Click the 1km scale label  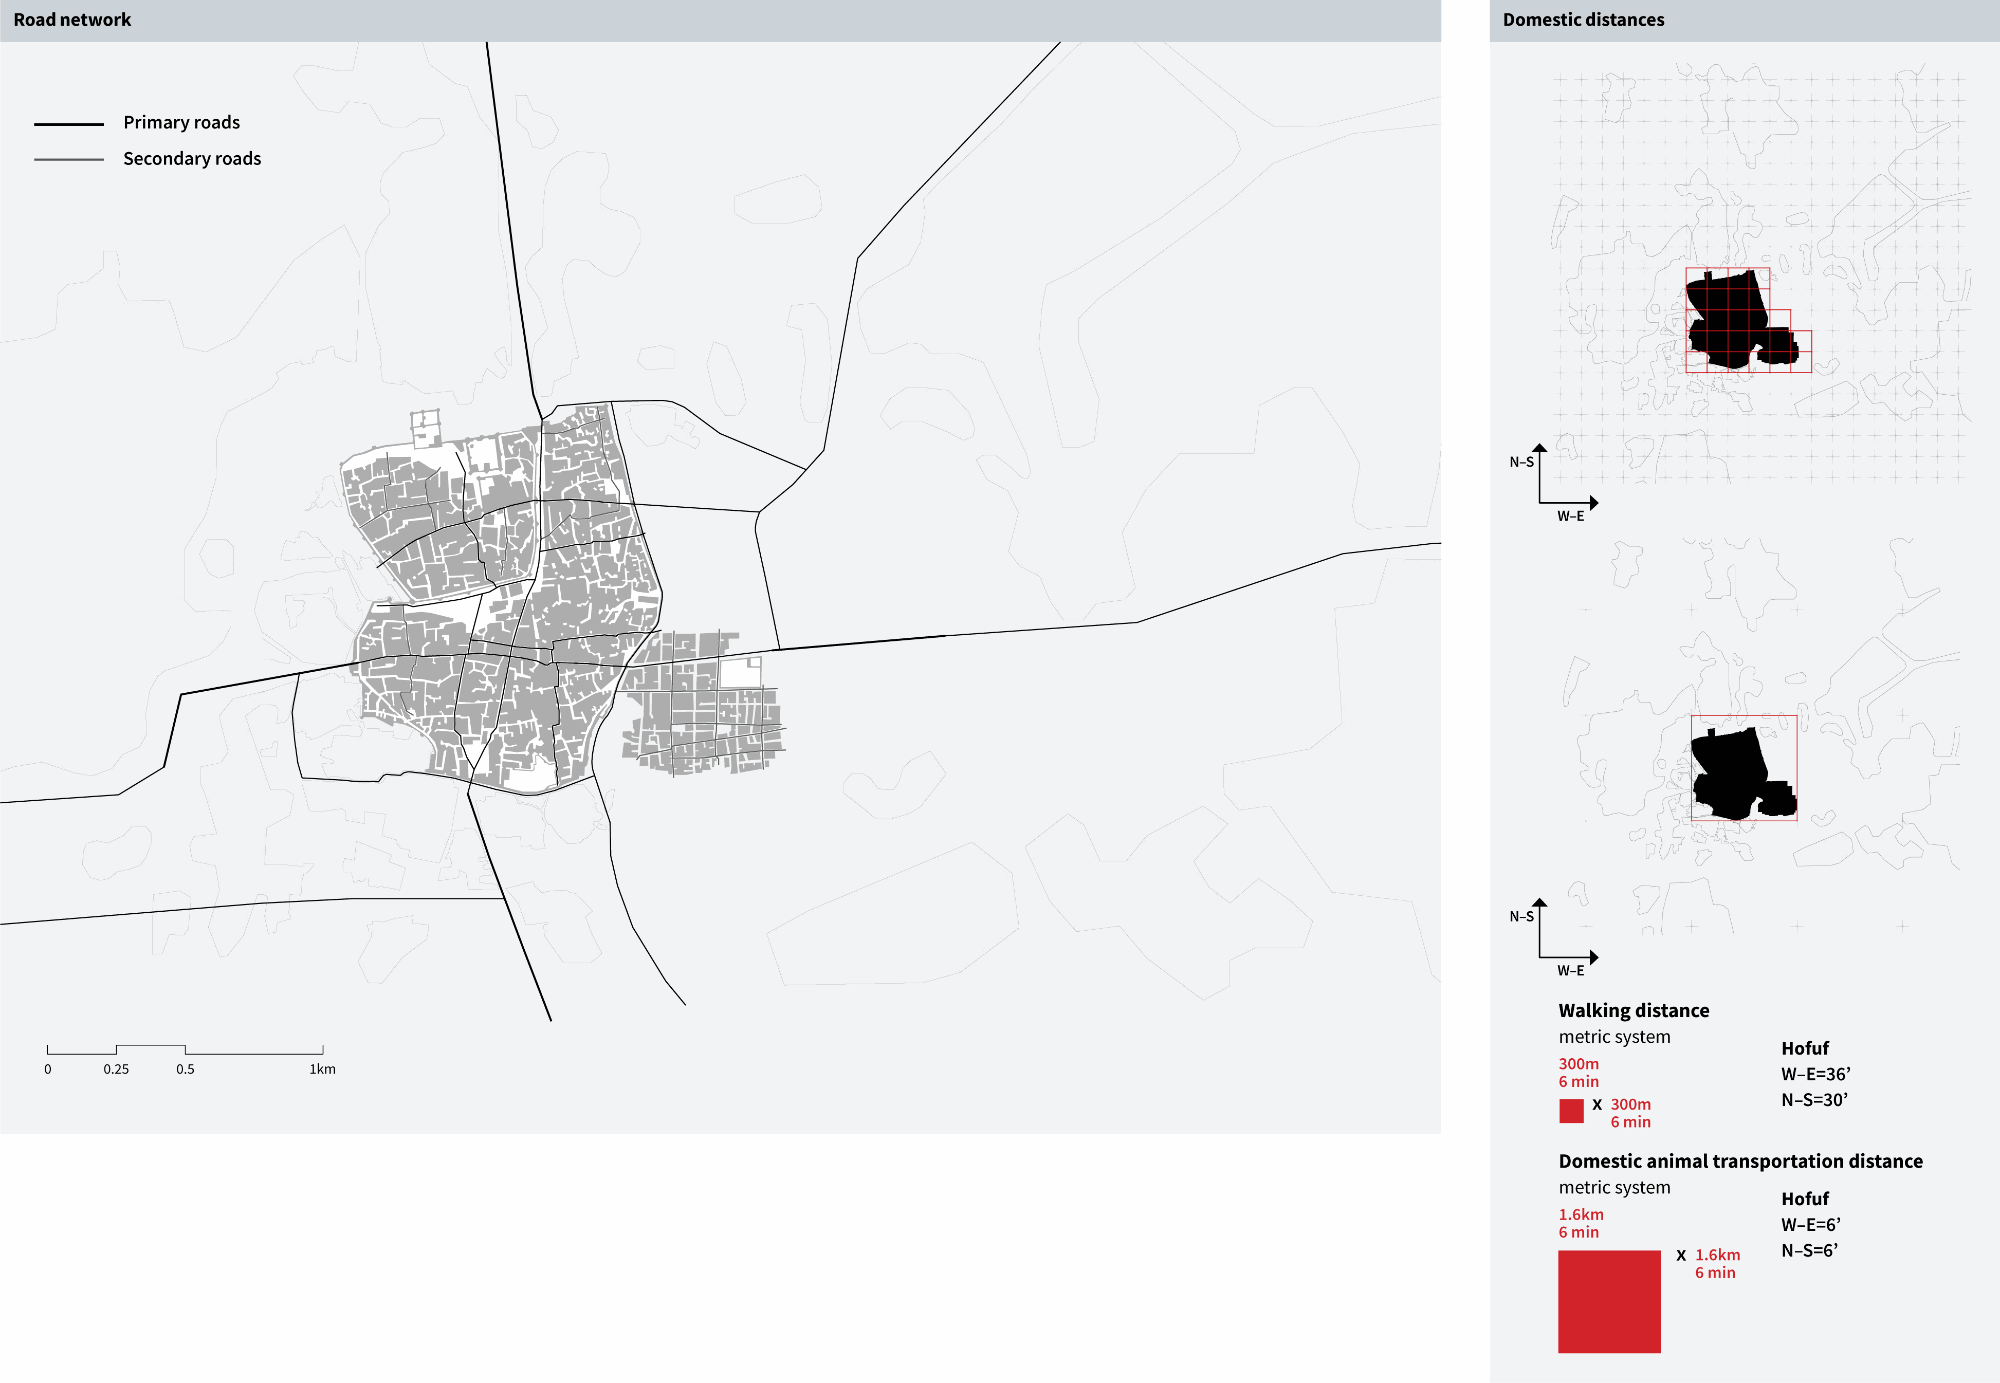(322, 1069)
